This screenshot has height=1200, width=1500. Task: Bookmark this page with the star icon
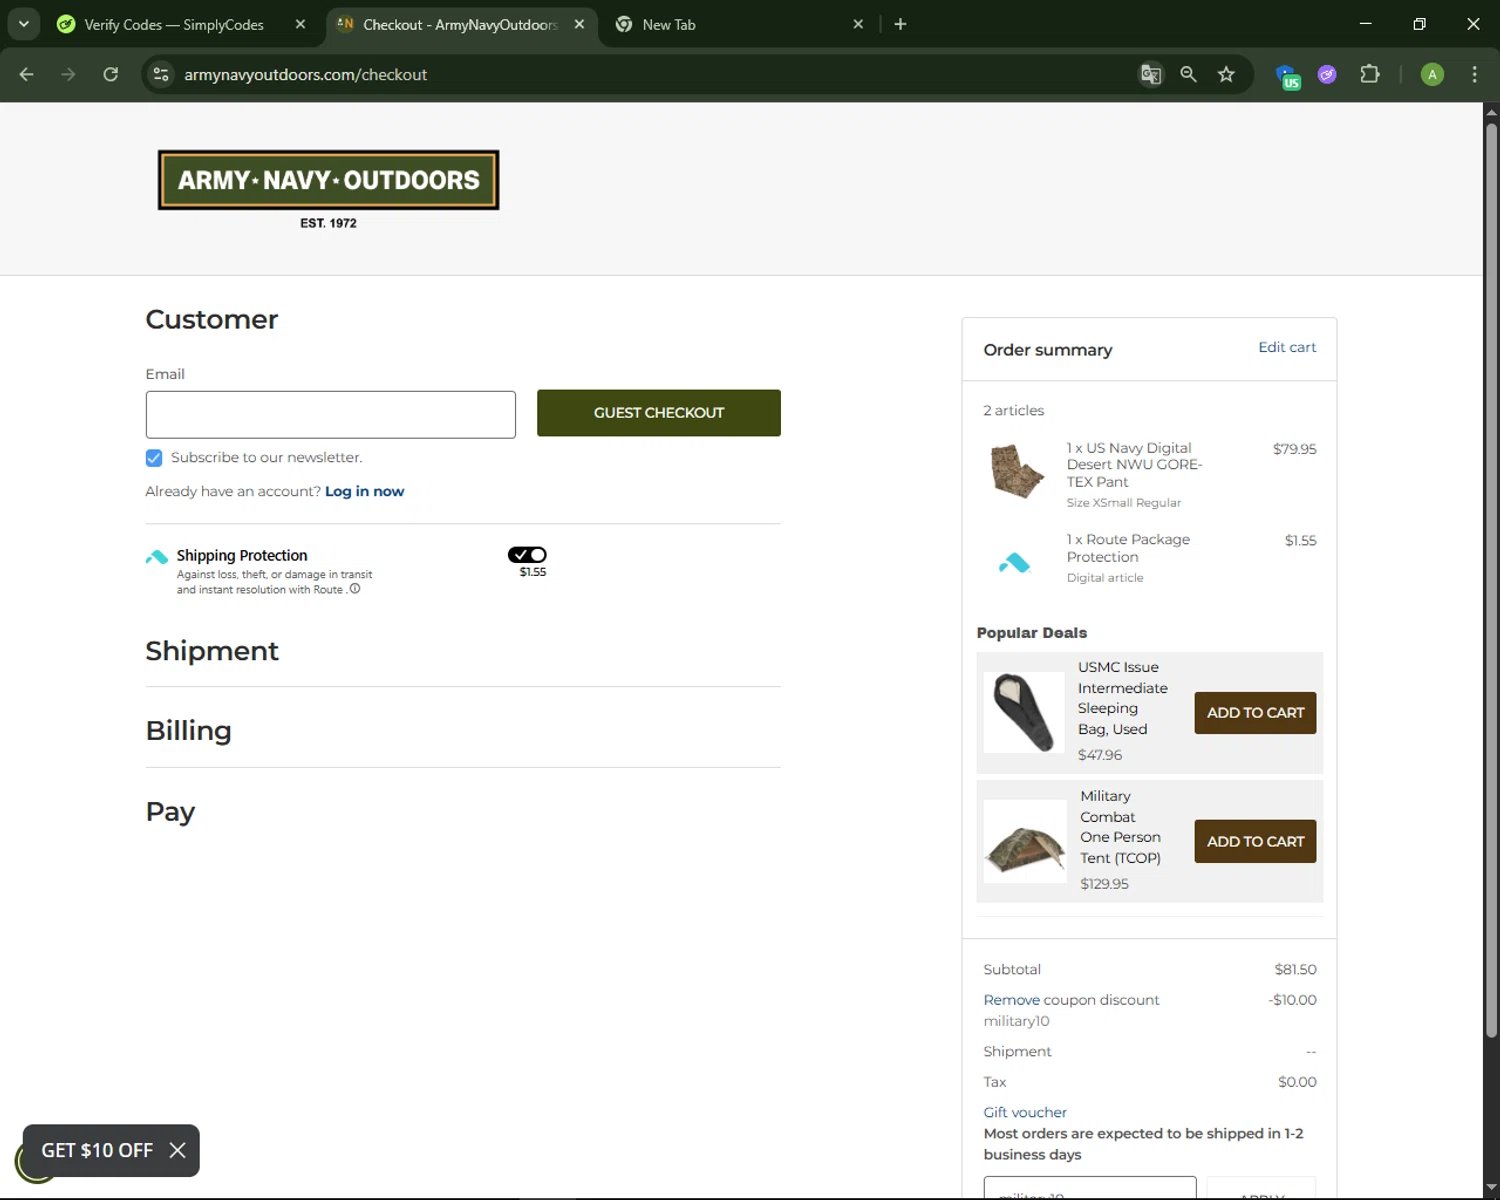pyautogui.click(x=1226, y=74)
